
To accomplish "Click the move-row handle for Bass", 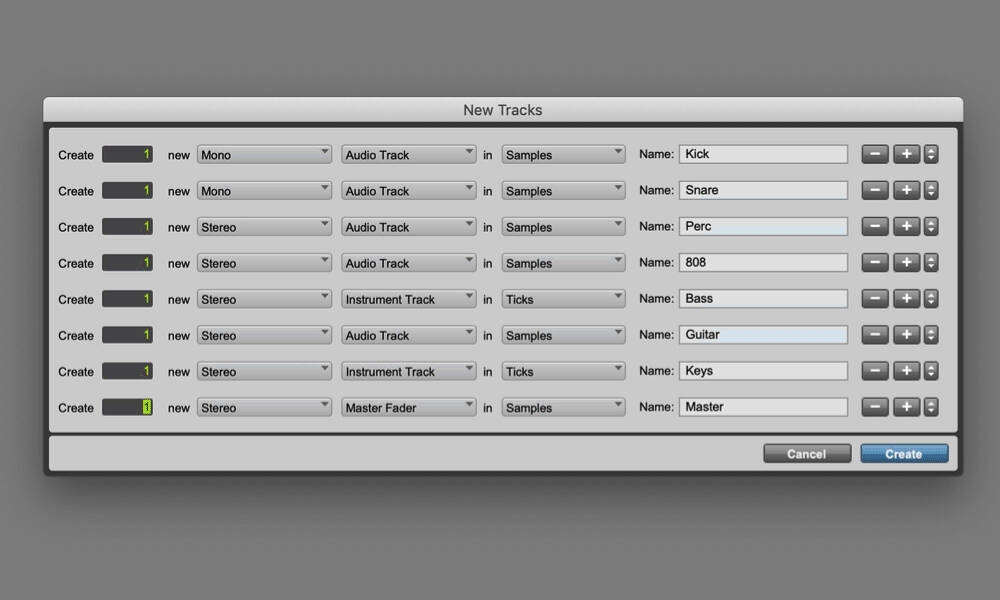I will pyautogui.click(x=931, y=298).
